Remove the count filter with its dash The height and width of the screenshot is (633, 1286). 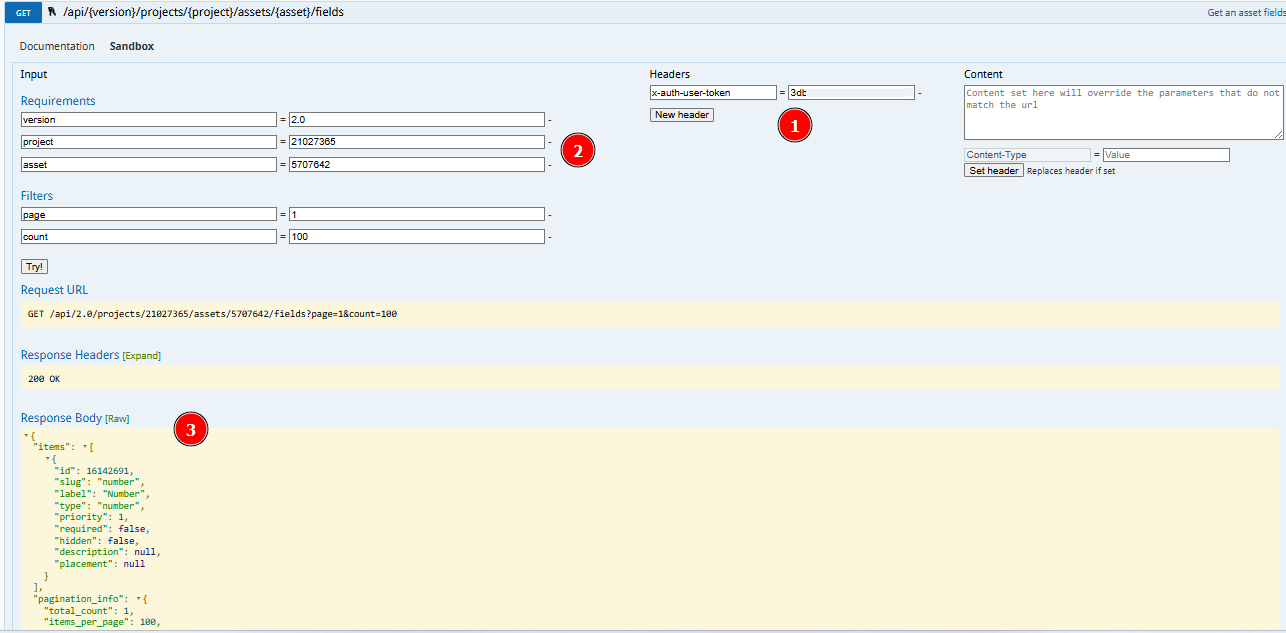[x=550, y=238]
